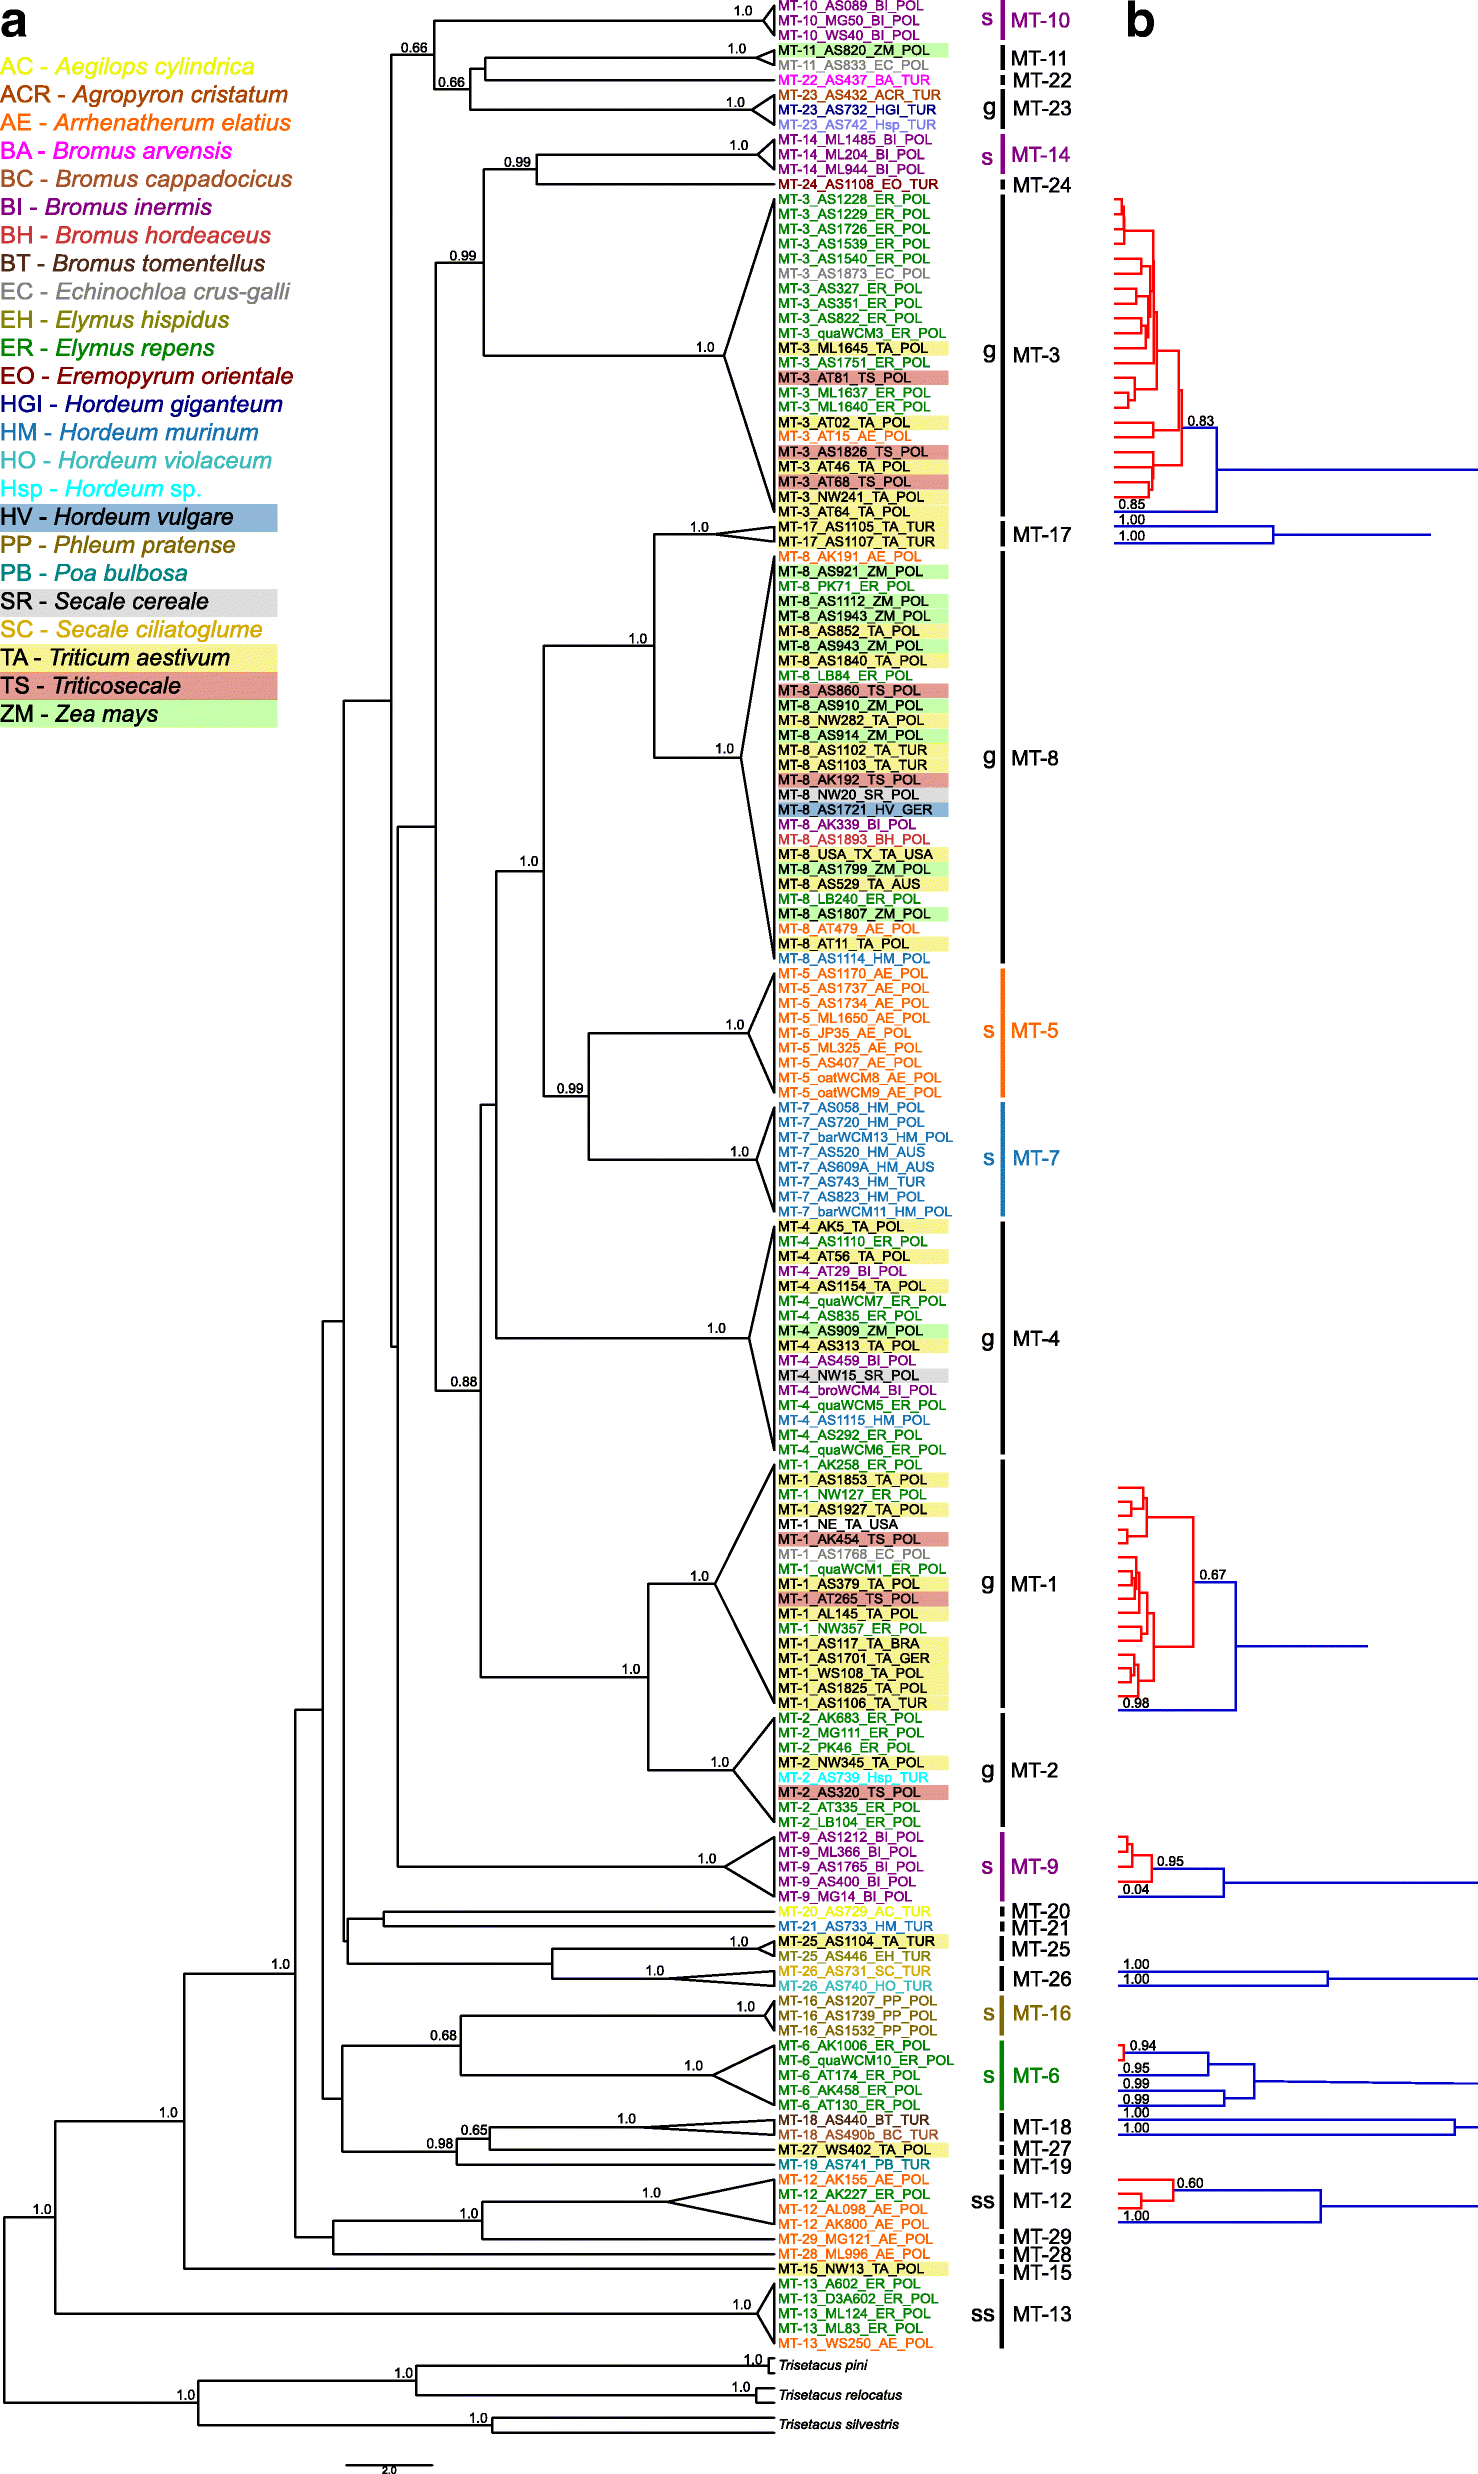Click clade label 'MT-12'

tap(1042, 2201)
